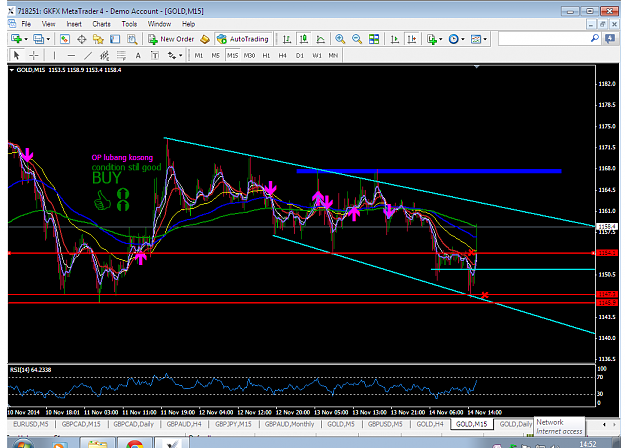The height and width of the screenshot is (448, 625).
Task: Switch timeframe to H4
Action: pos(283,55)
